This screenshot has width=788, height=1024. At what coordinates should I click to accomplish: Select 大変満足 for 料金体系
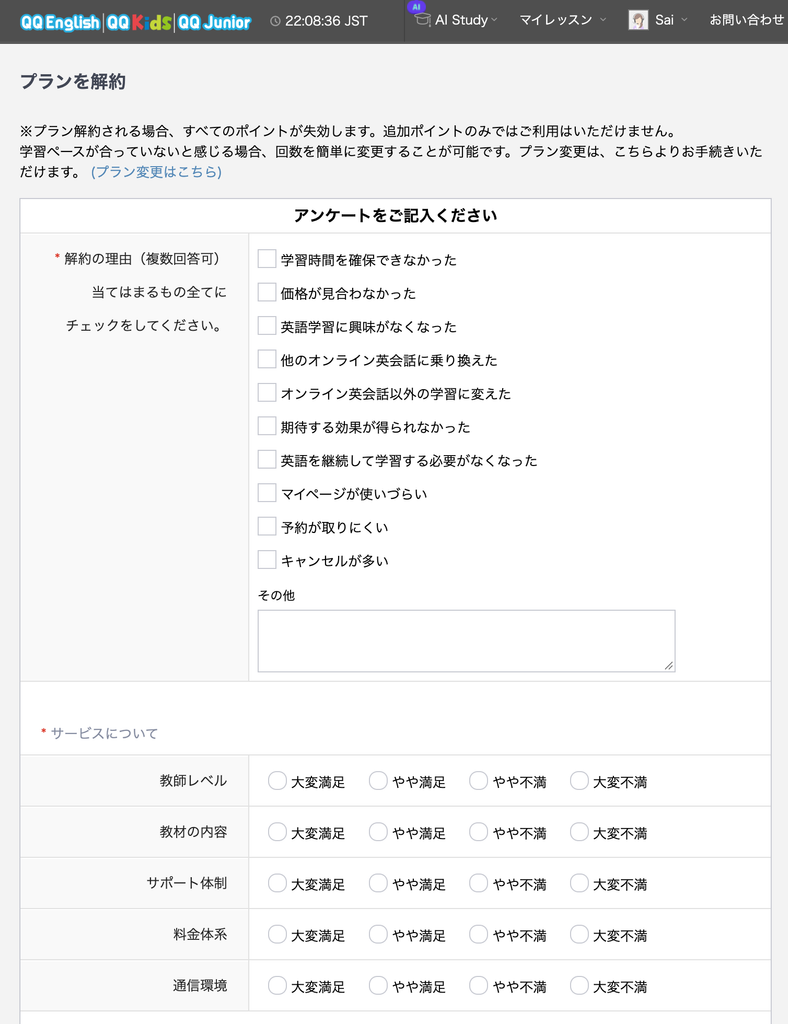tap(277, 934)
